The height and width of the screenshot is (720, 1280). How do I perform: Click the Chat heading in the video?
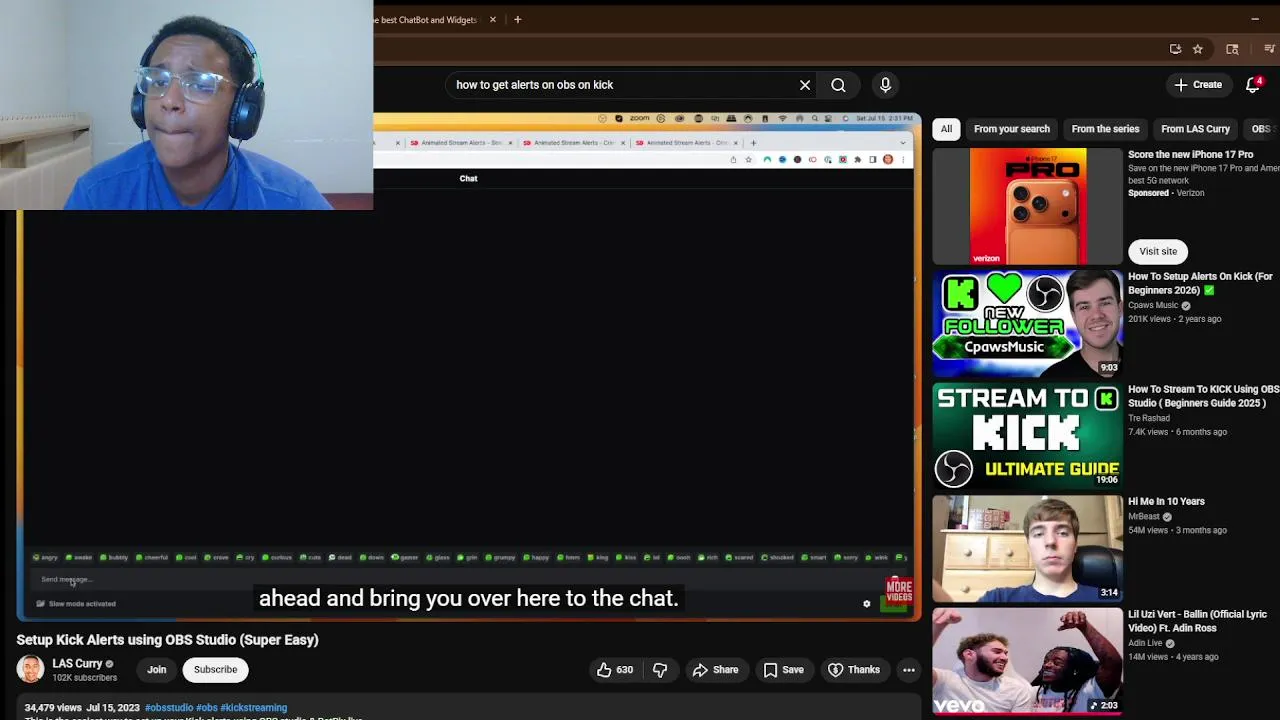pyautogui.click(x=468, y=178)
